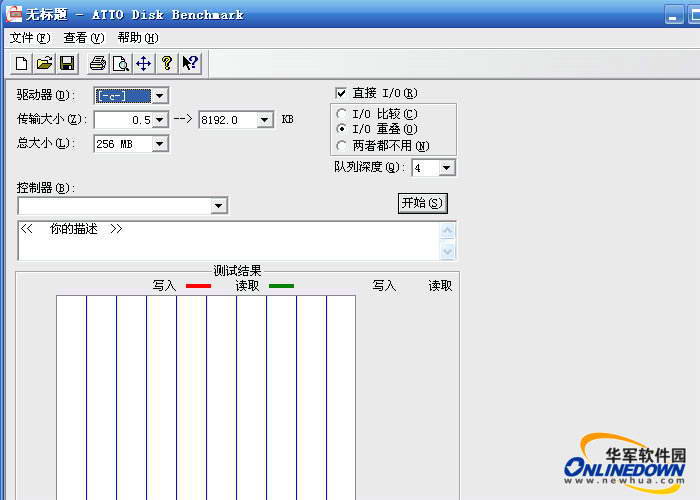Screen dimensions: 700x500
Task: Expand the 控制器 controller dropdown
Action: (x=218, y=206)
